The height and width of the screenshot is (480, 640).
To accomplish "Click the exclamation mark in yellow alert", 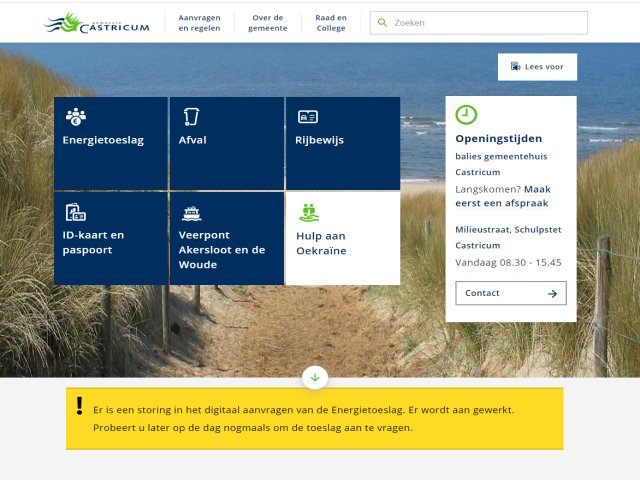I will [80, 406].
